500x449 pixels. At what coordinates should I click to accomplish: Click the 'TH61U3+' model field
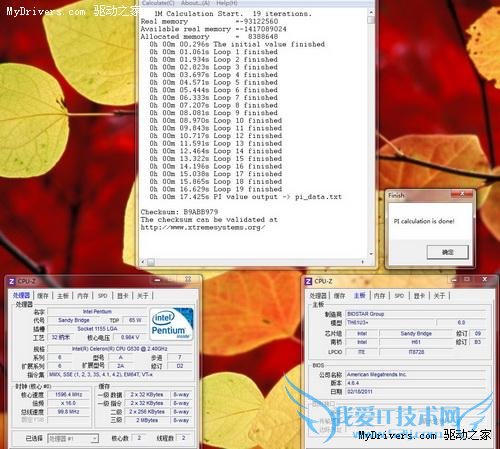click(x=391, y=323)
